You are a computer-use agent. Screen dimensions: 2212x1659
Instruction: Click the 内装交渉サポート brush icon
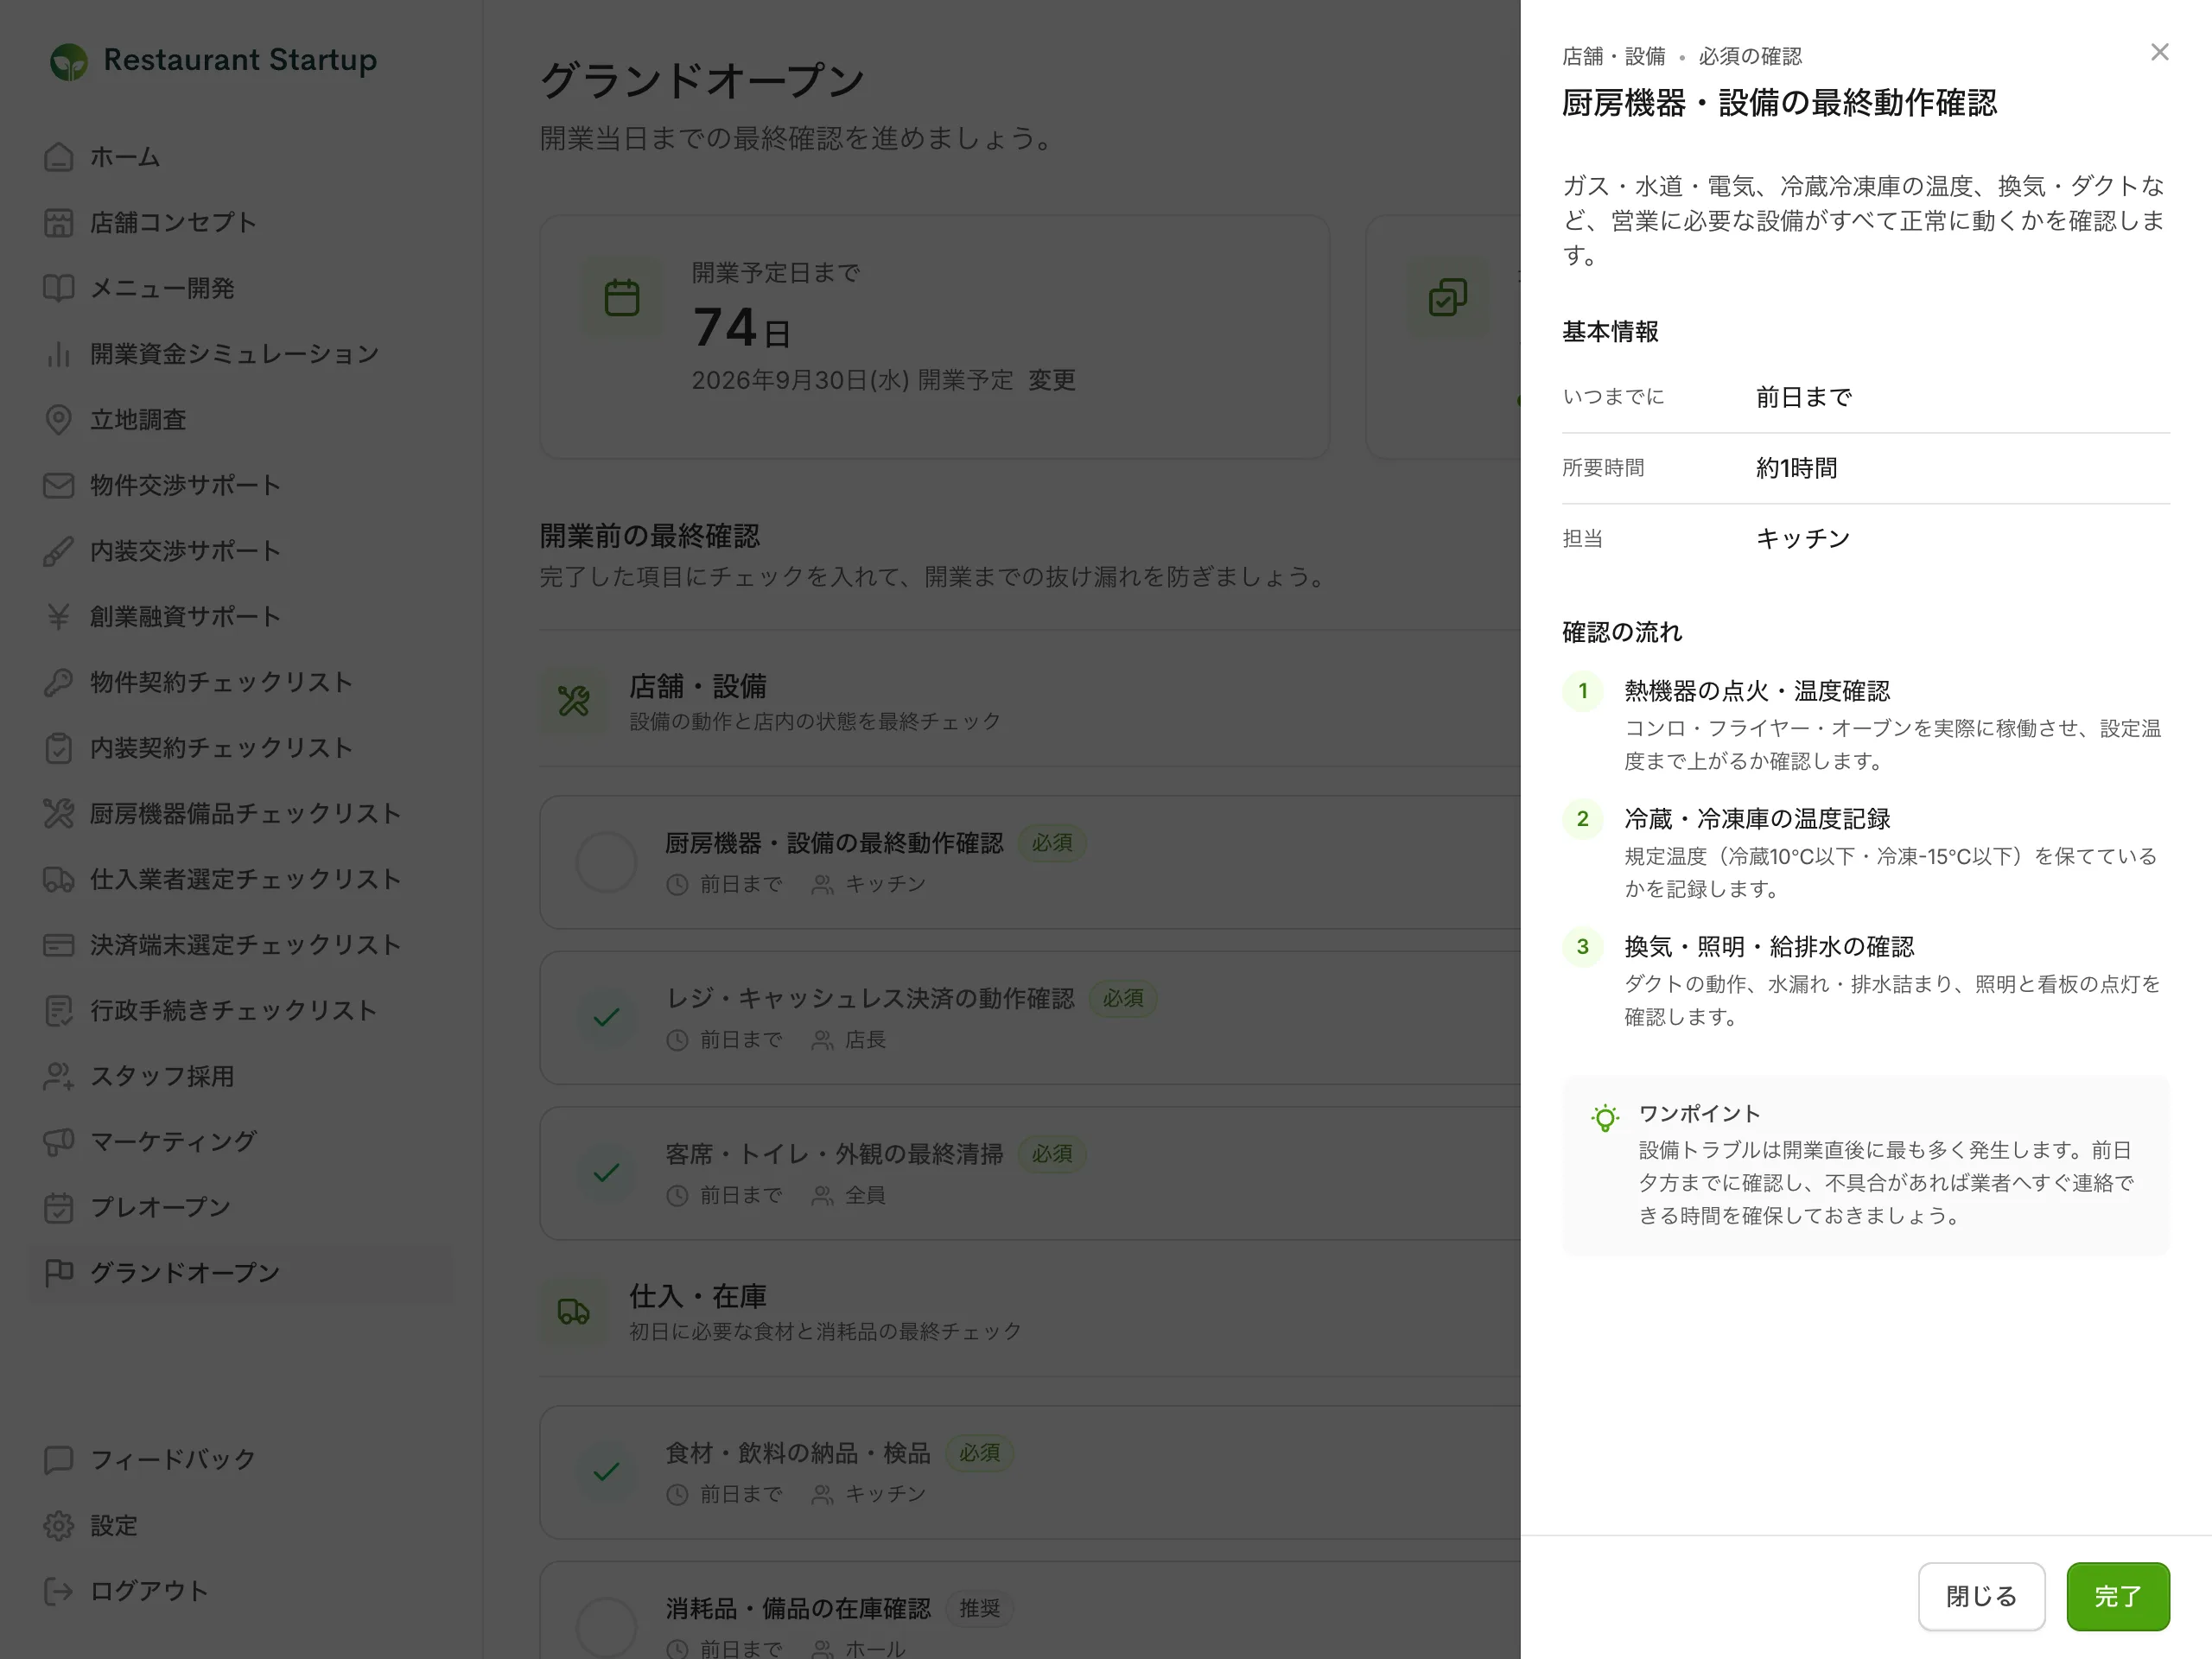tap(59, 551)
